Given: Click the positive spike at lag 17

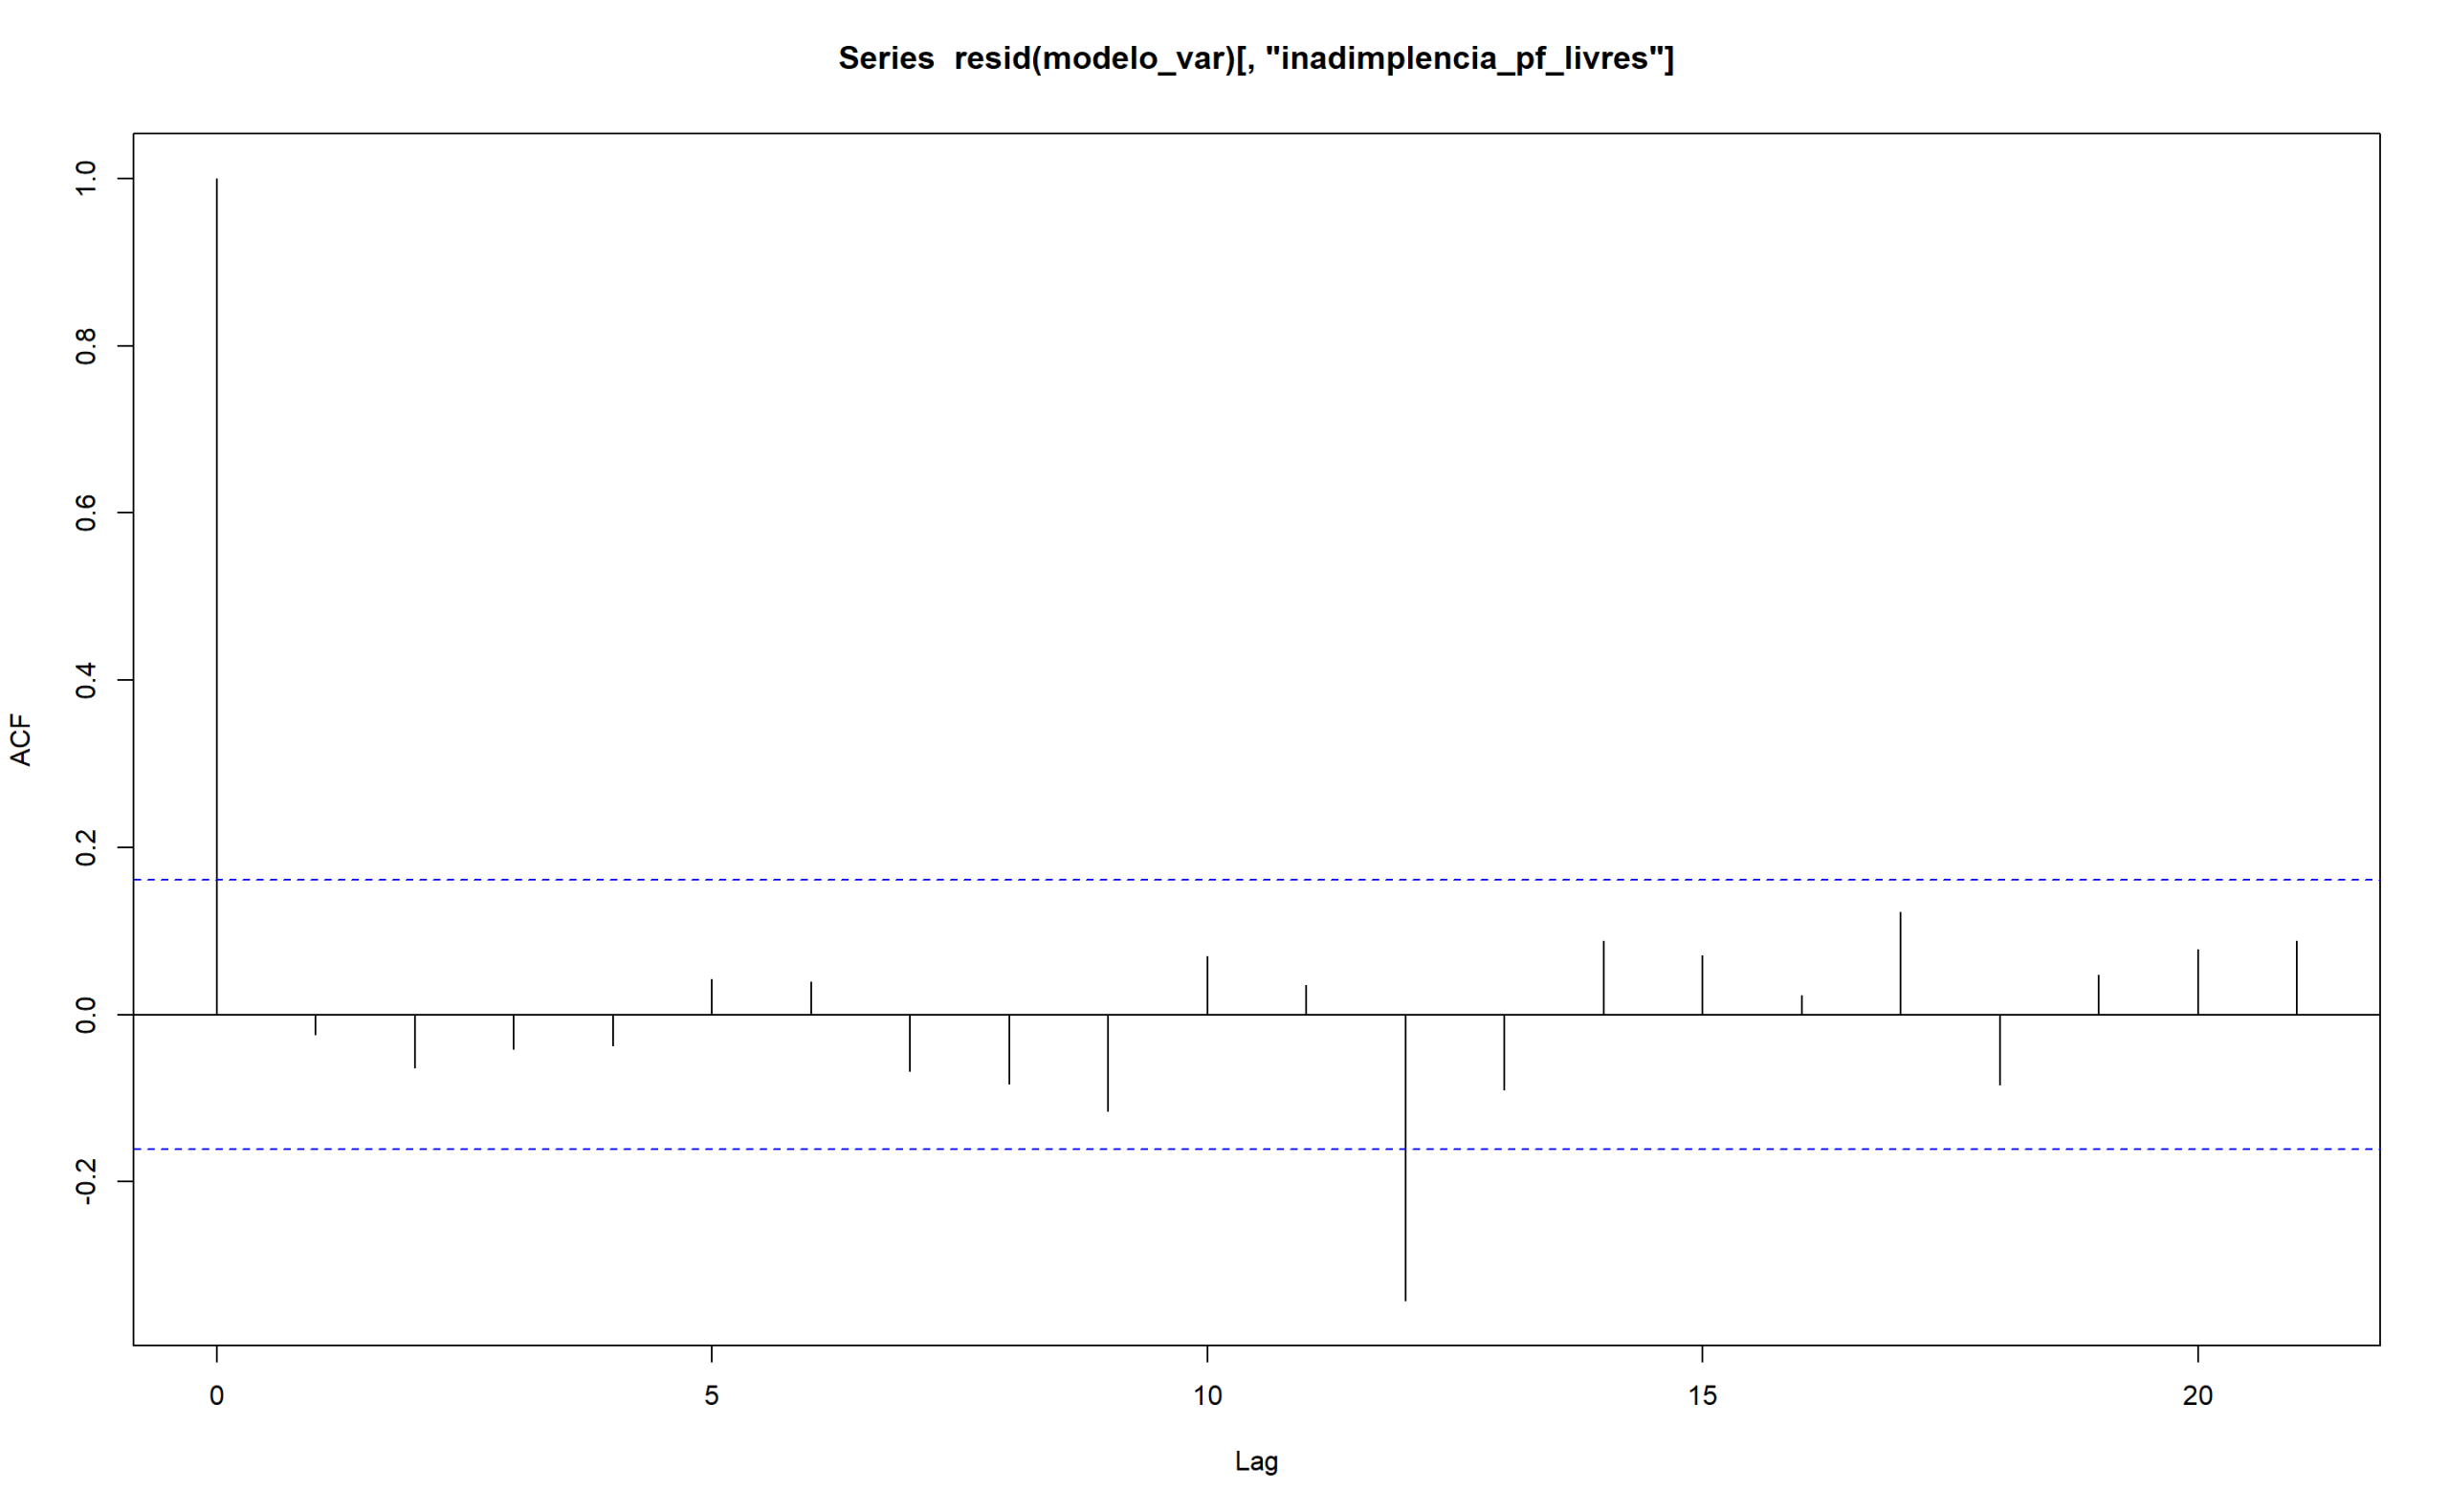Looking at the screenshot, I should tap(1900, 962).
